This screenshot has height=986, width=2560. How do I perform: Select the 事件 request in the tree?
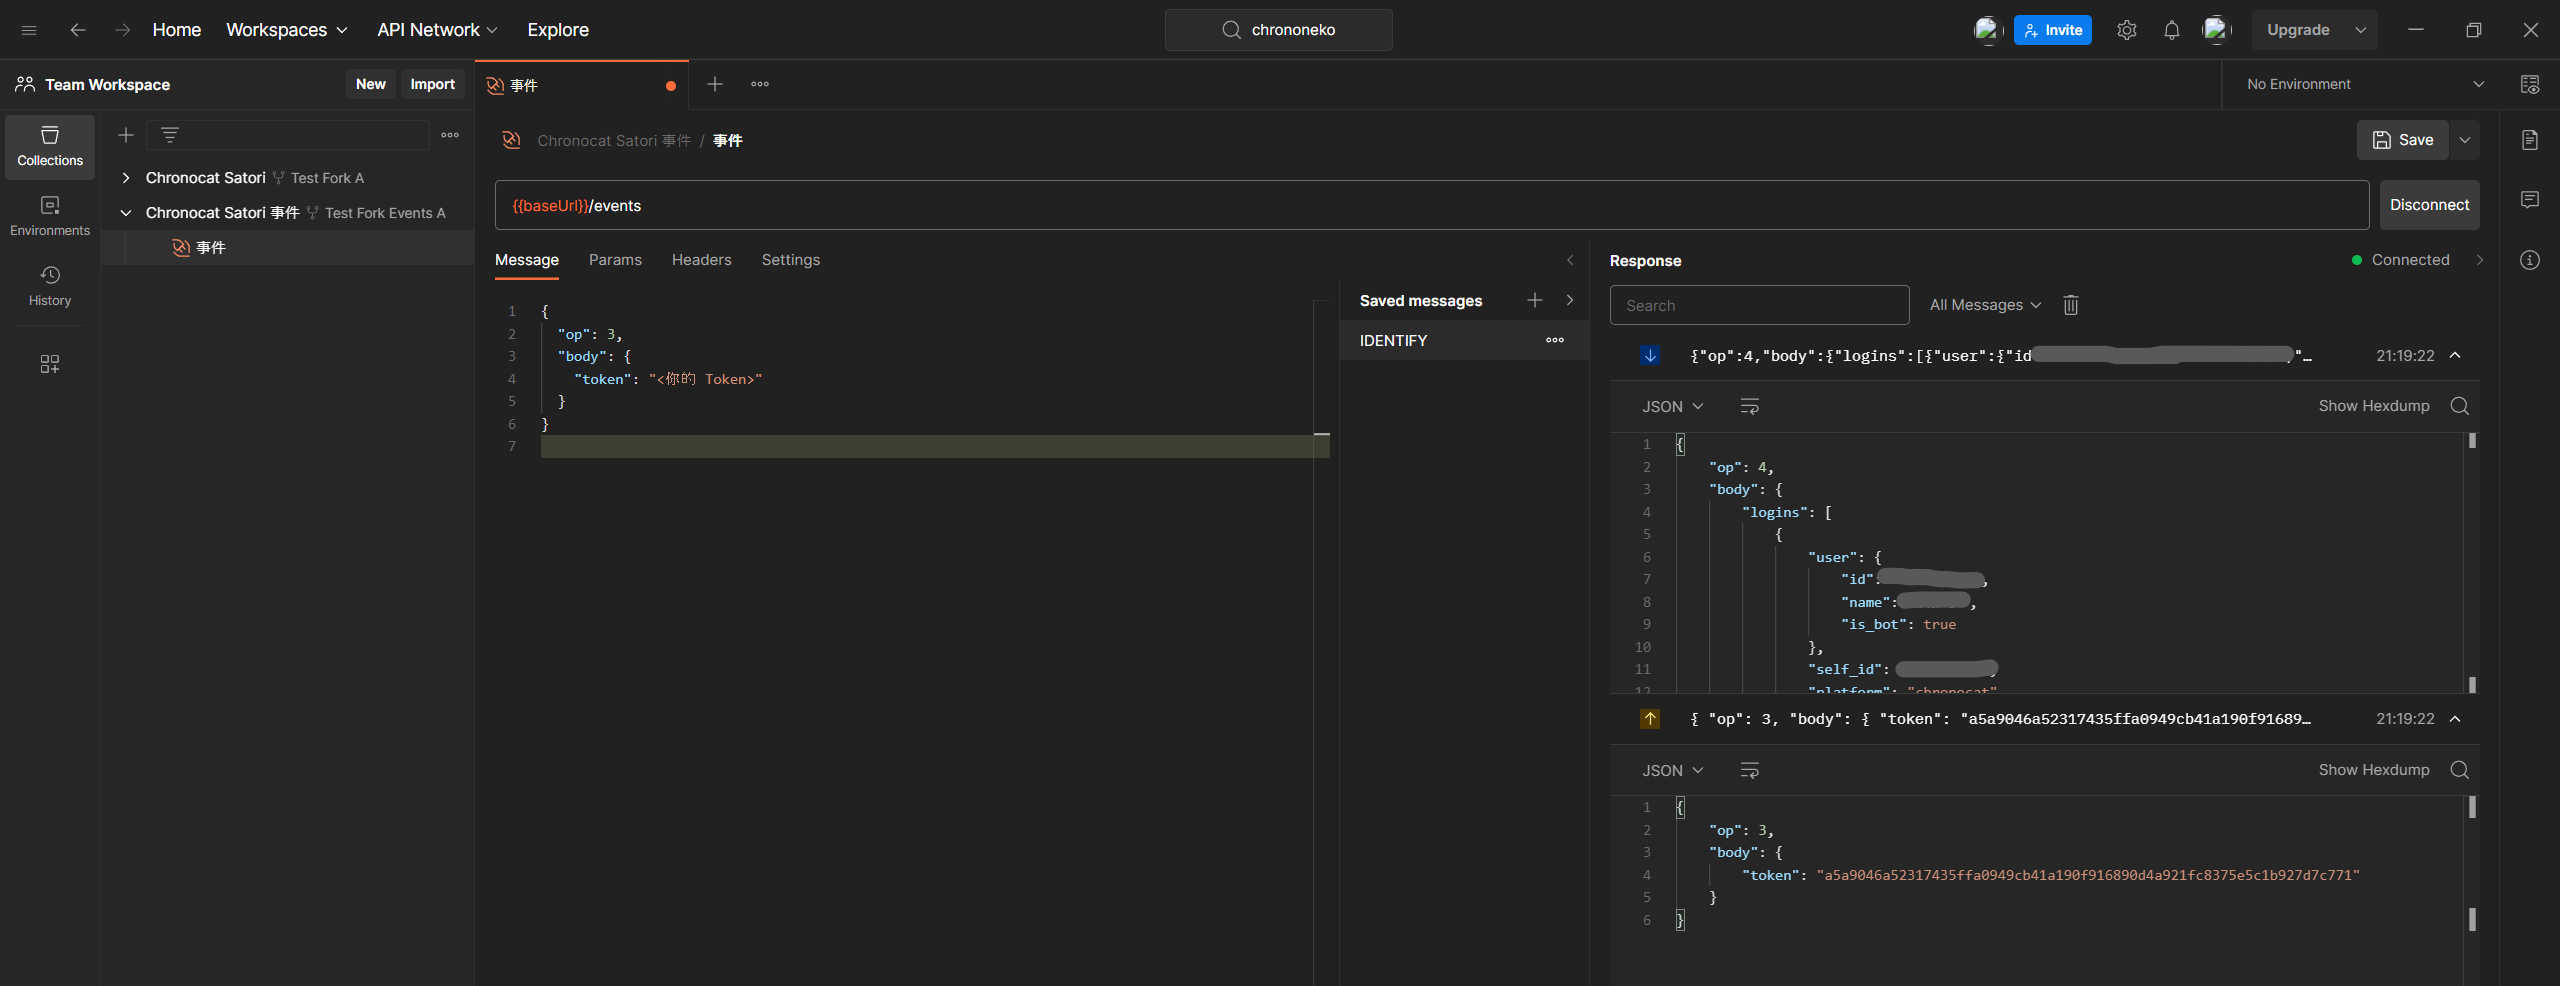pos(288,248)
